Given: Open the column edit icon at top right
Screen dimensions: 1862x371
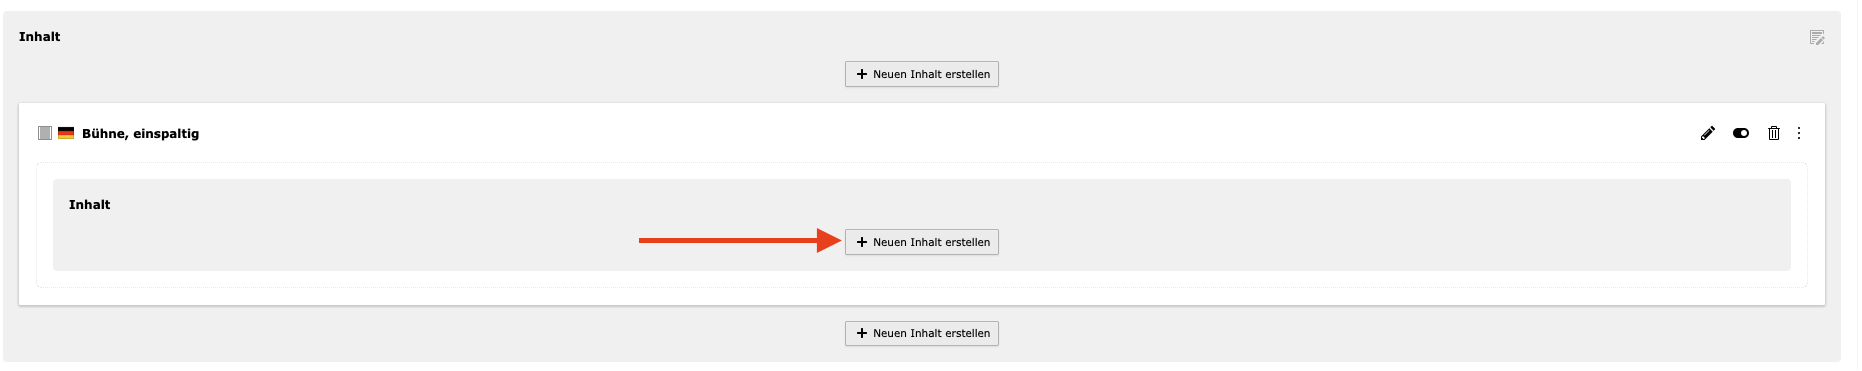Looking at the screenshot, I should pos(1817,38).
